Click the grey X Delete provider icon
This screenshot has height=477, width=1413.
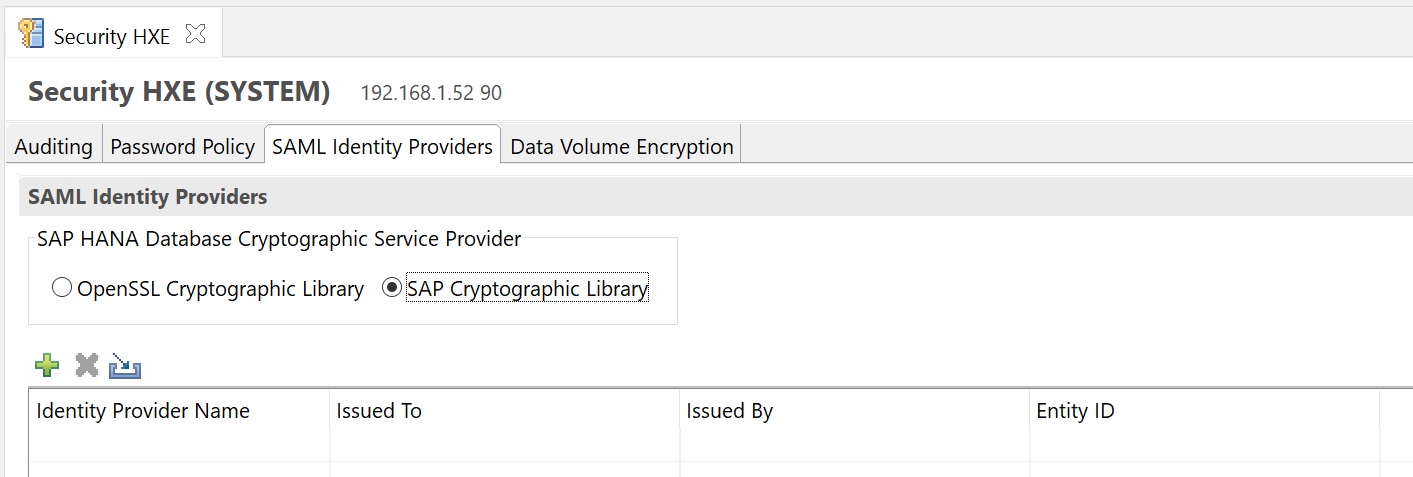tap(87, 366)
